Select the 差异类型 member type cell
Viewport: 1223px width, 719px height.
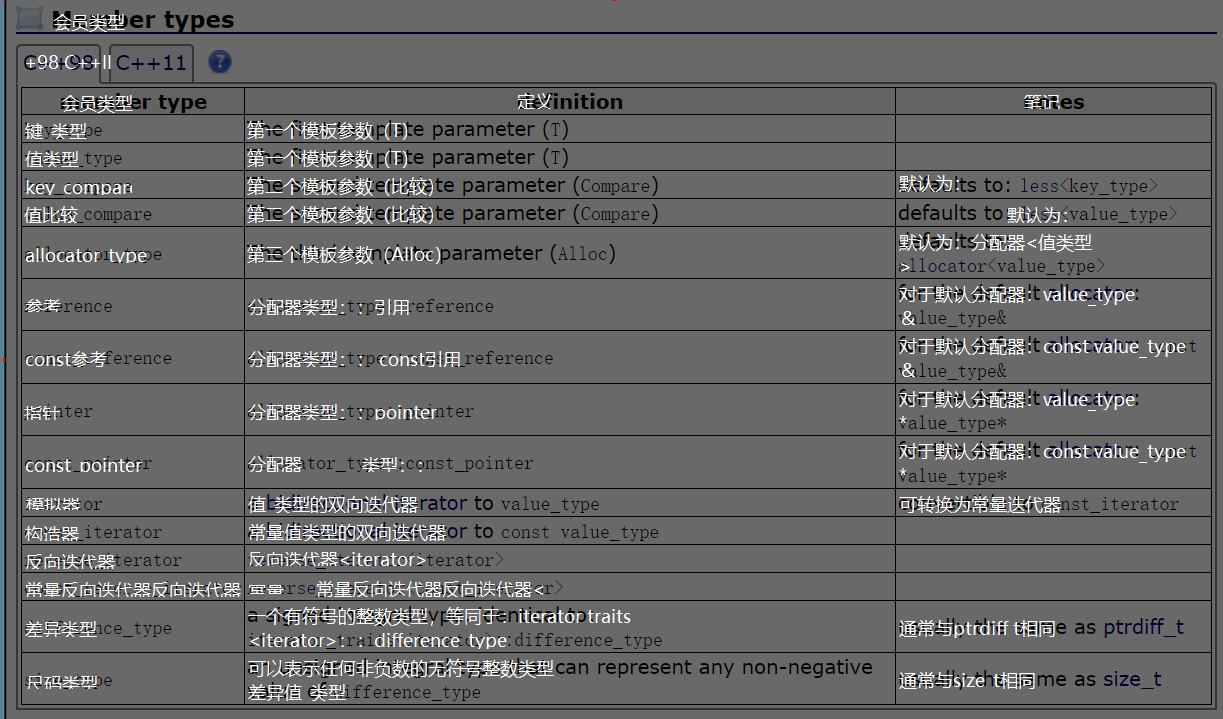point(133,628)
